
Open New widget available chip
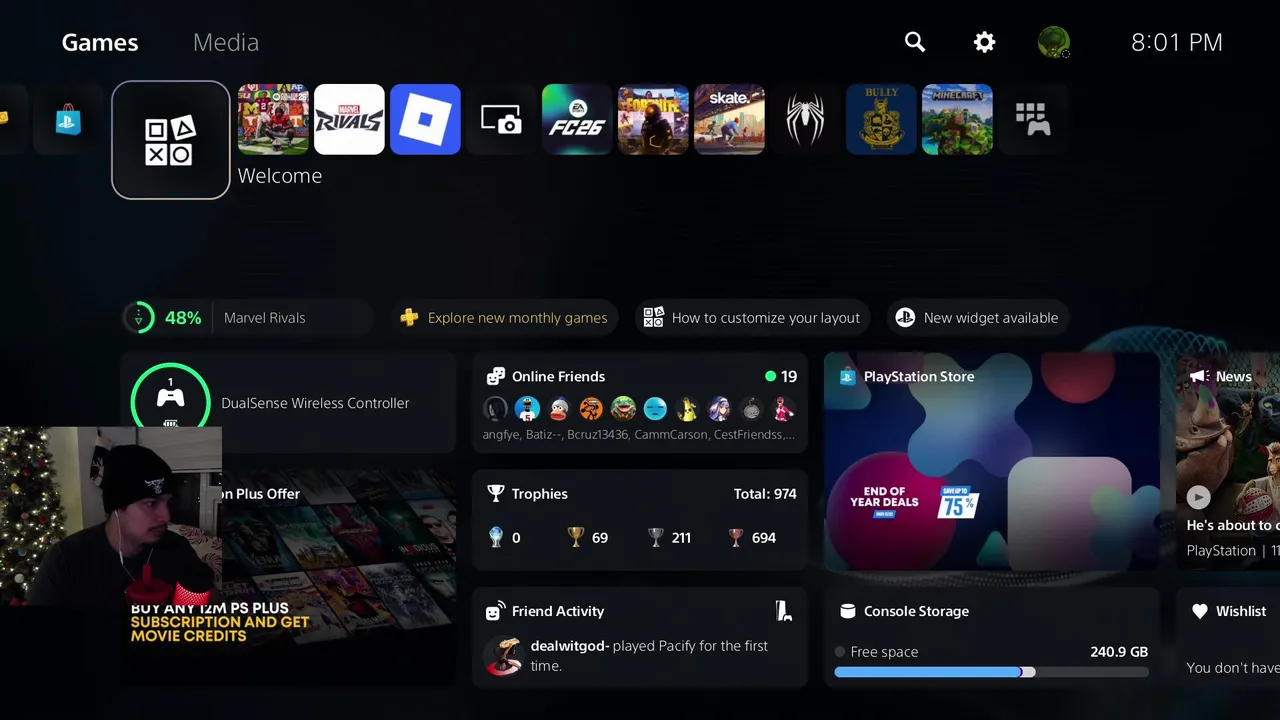[x=977, y=318]
